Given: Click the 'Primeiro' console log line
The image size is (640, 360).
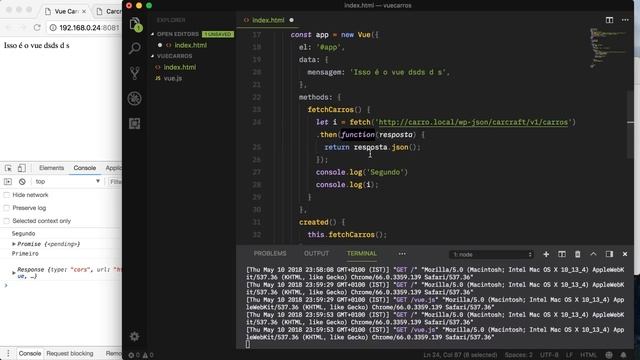Looking at the screenshot, I should (x=25, y=254).
